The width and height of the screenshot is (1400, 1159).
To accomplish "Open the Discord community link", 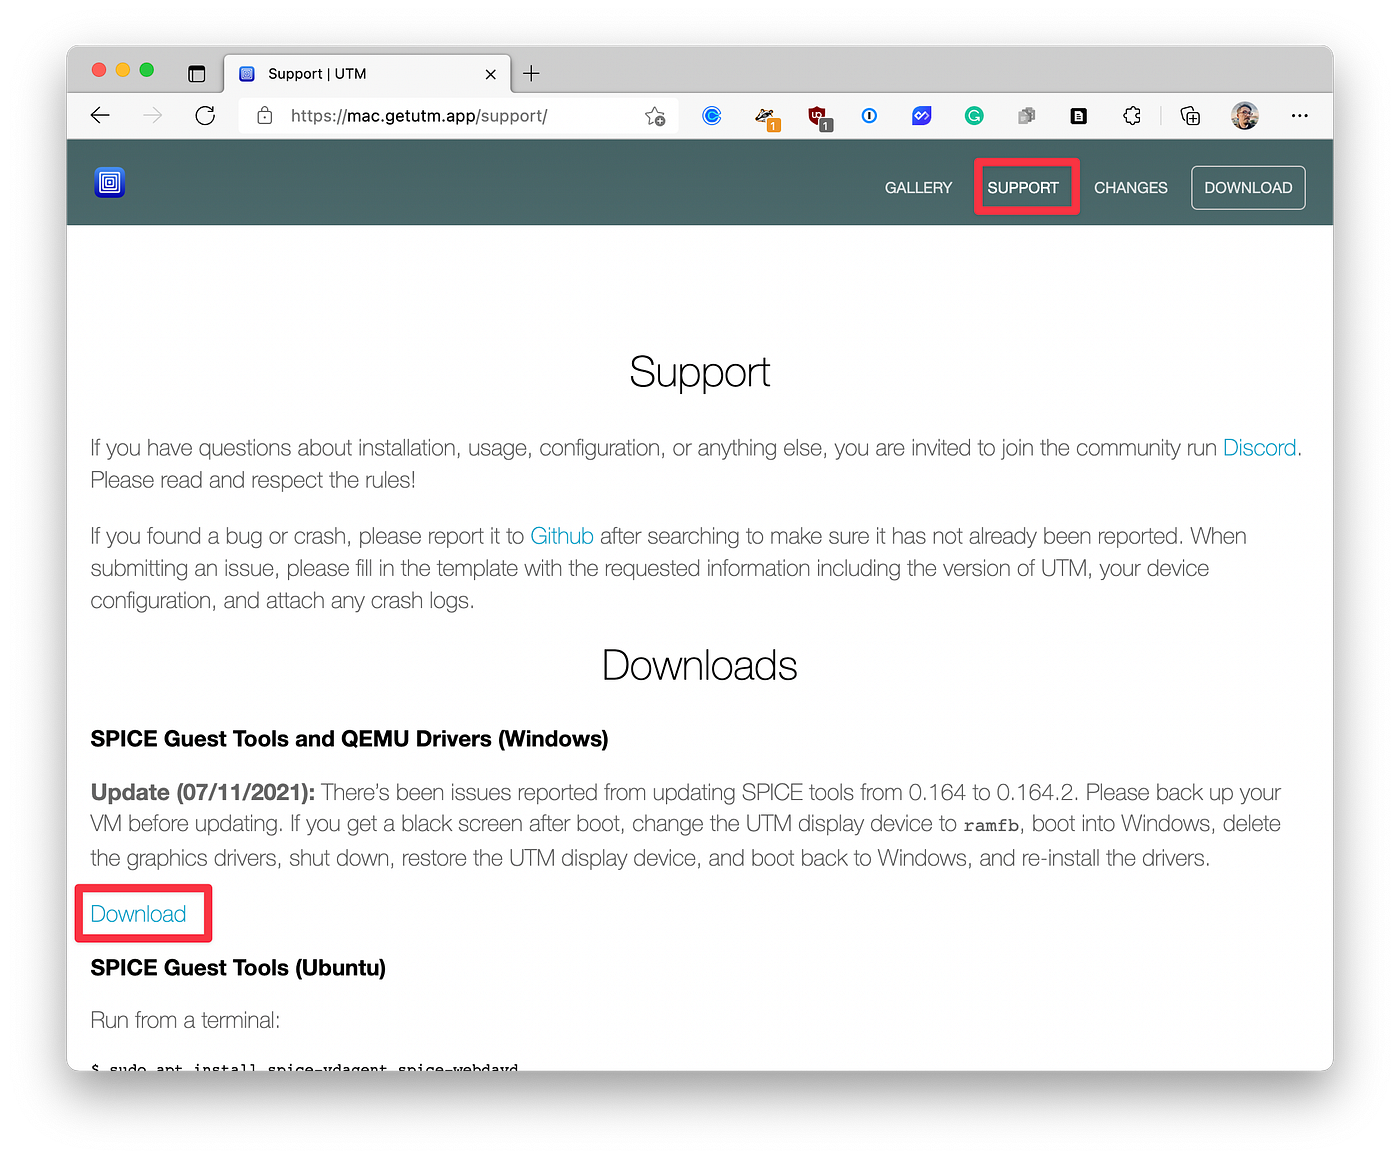I will tap(1259, 448).
